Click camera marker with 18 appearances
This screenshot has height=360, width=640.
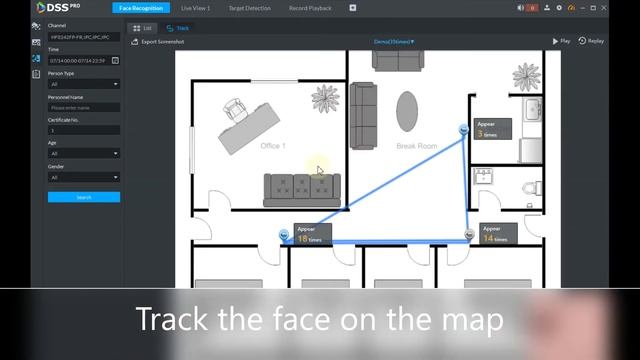click(284, 235)
